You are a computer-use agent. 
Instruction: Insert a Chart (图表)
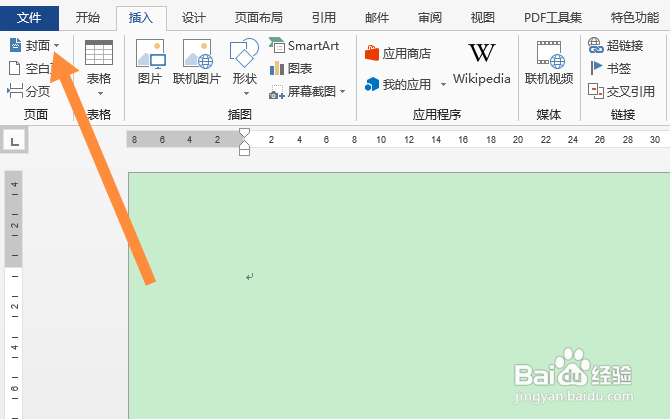coord(291,68)
